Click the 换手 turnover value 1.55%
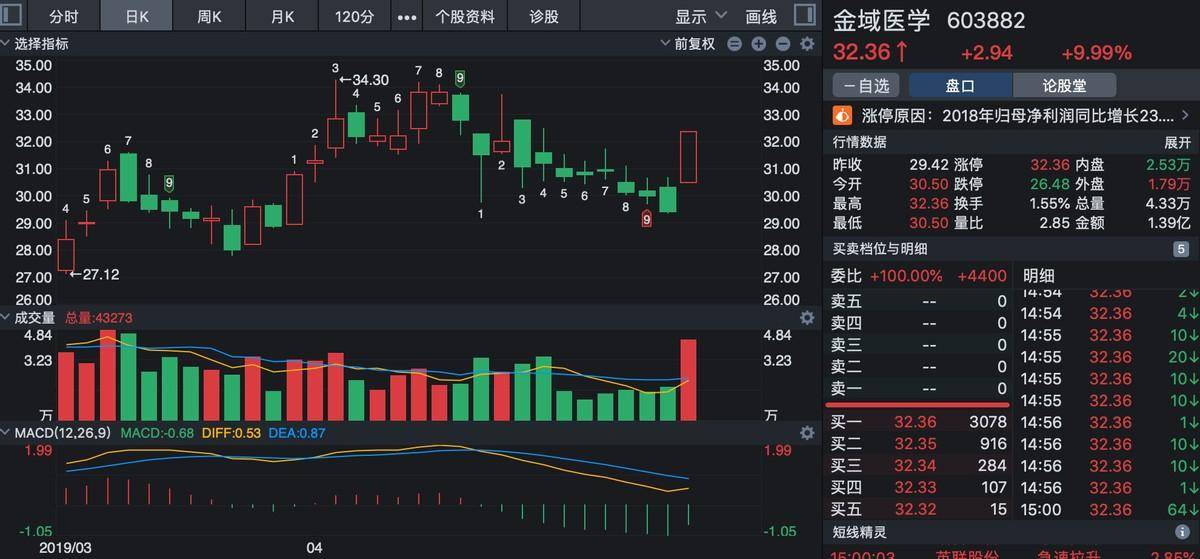 pos(1050,204)
